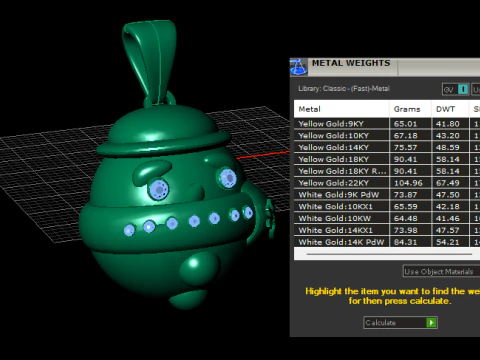Click the green Calculate arrow icon
The width and height of the screenshot is (480, 360).
[x=431, y=322]
